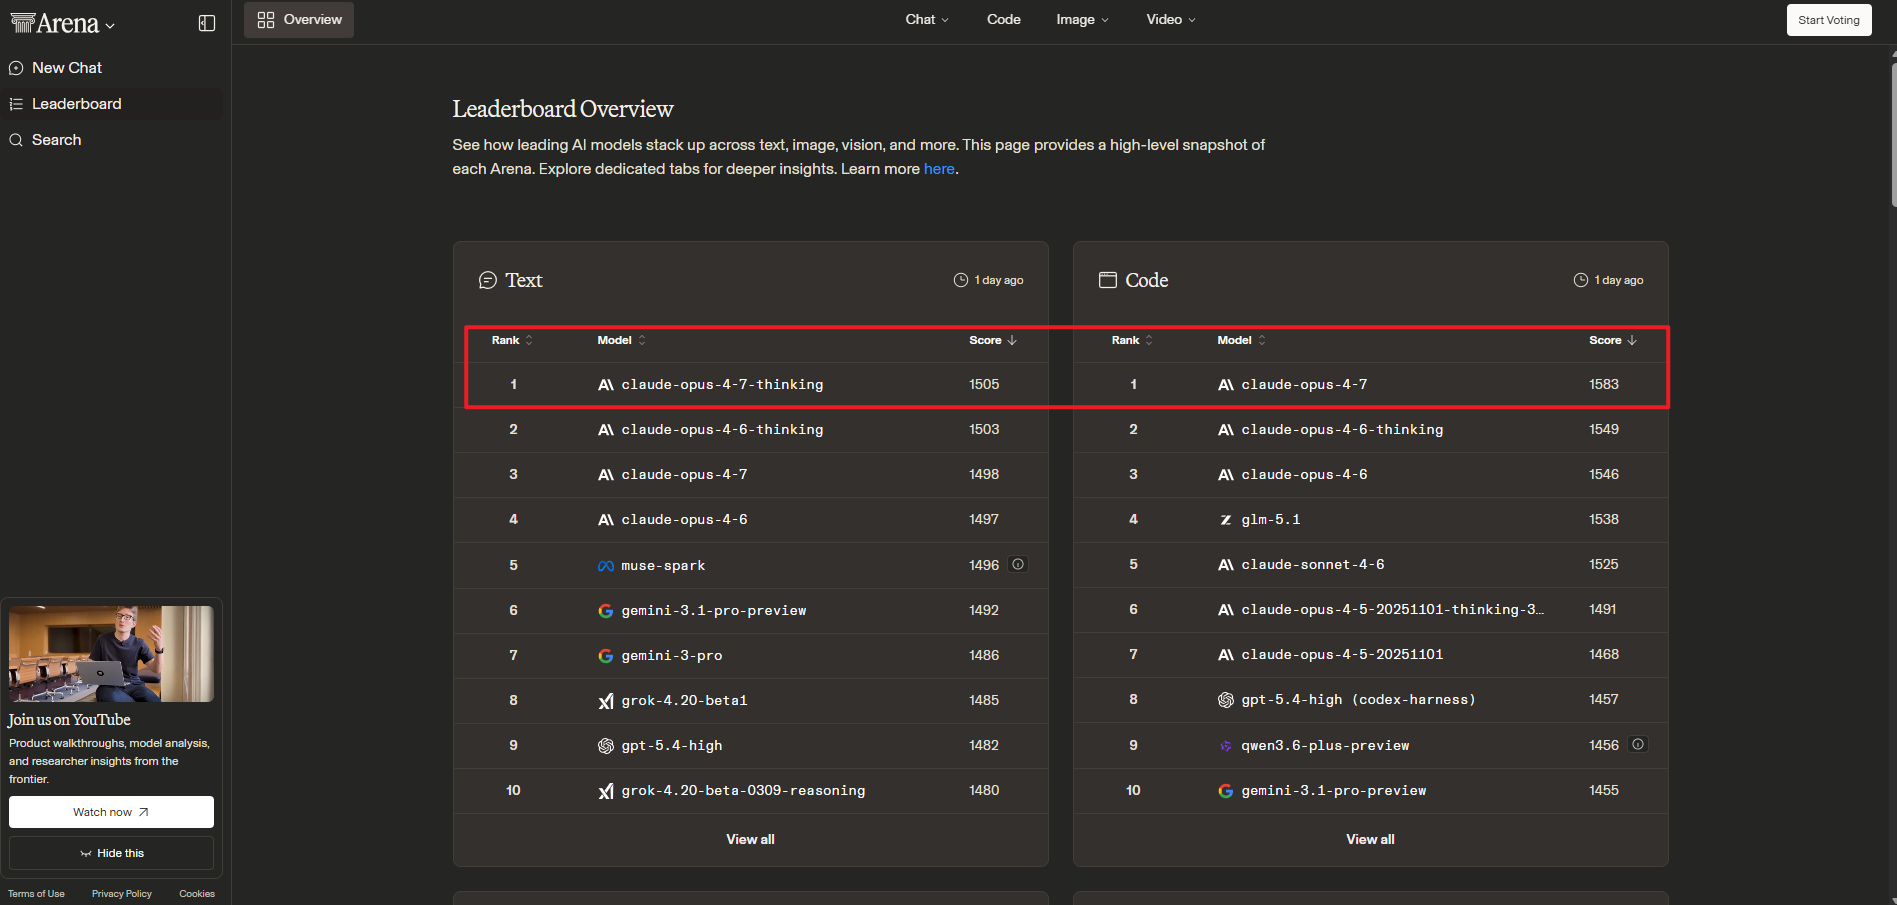Click the Z icon beside glm-5.1
This screenshot has width=1897, height=905.
[1226, 520]
